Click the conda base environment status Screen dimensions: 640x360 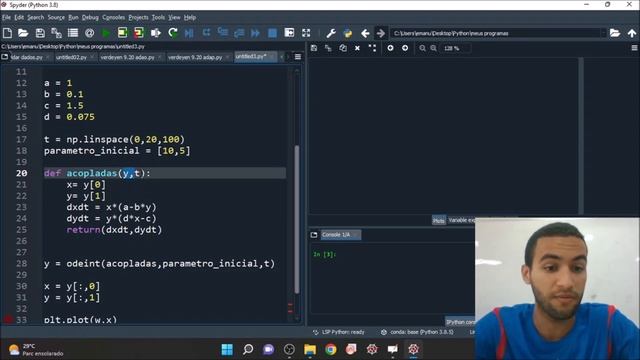417,332
